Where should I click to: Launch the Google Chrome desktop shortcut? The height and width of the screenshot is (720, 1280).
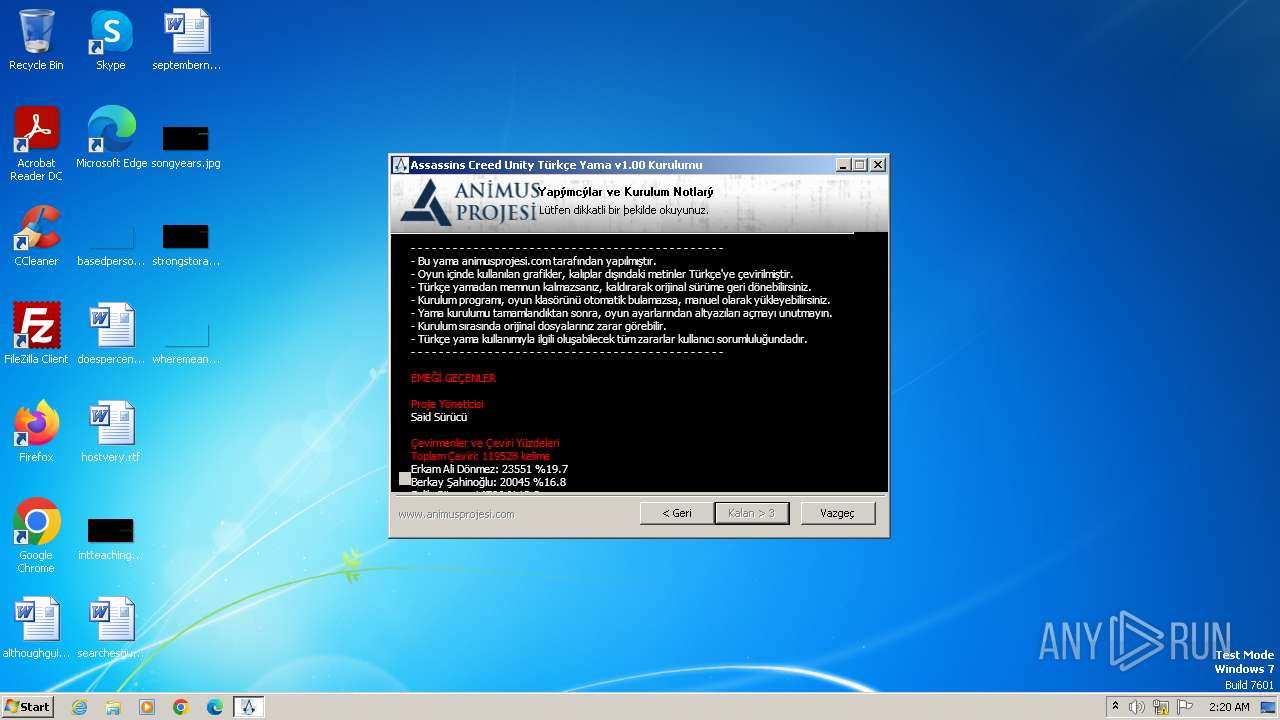coord(36,535)
